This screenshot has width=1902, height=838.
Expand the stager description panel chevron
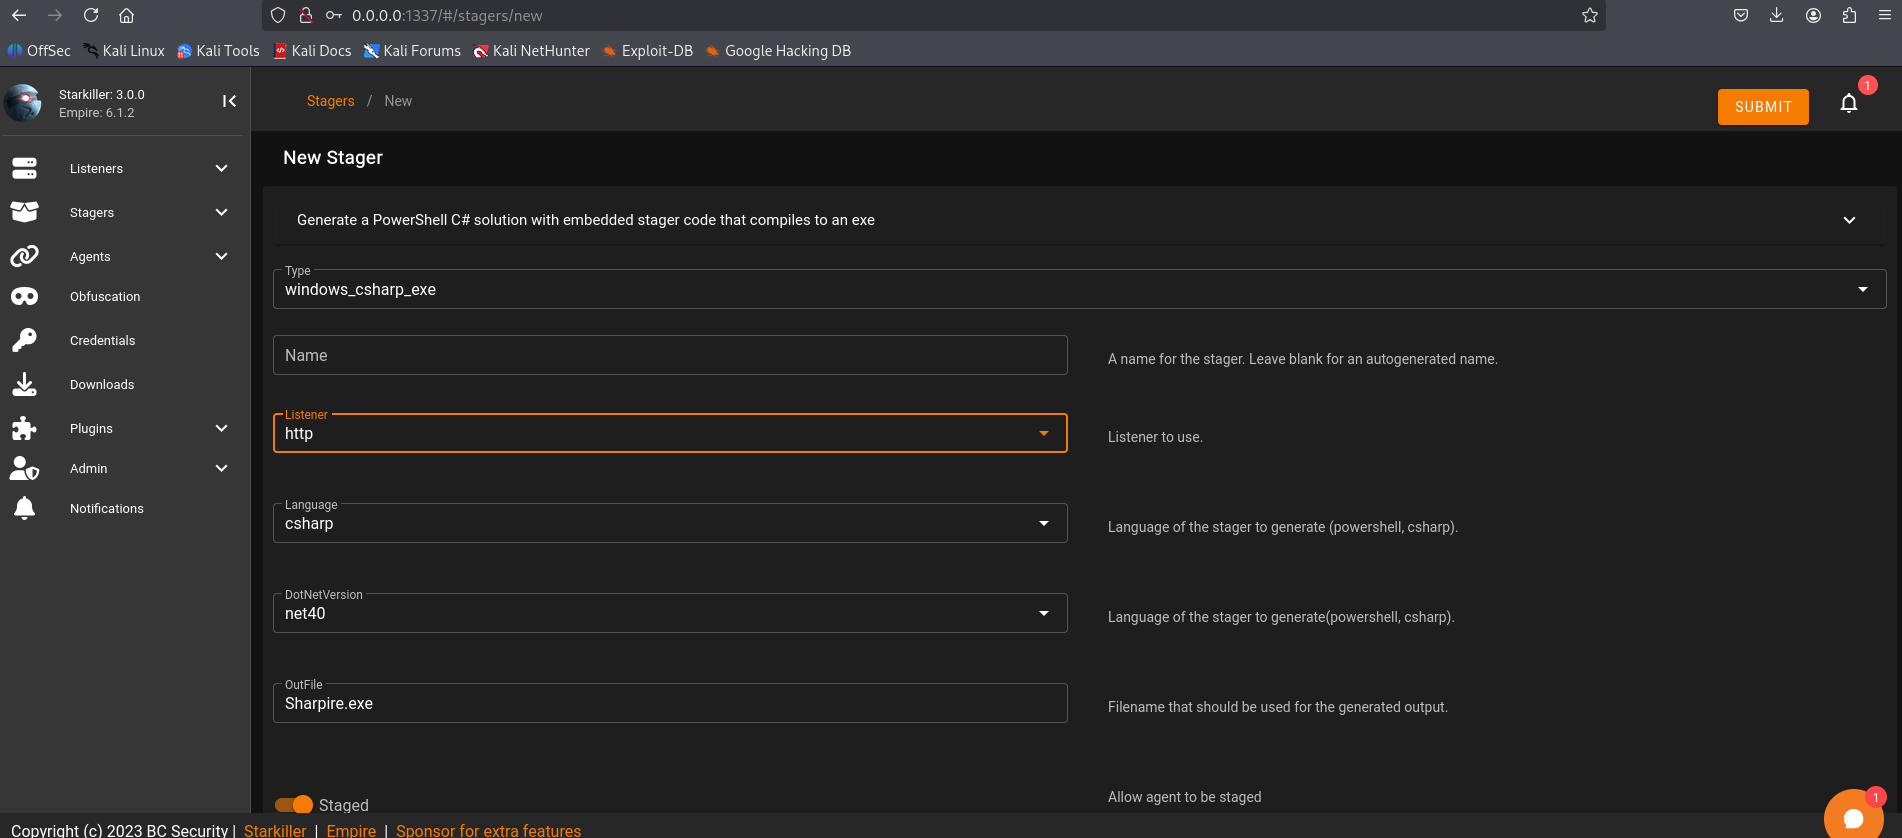coord(1849,220)
